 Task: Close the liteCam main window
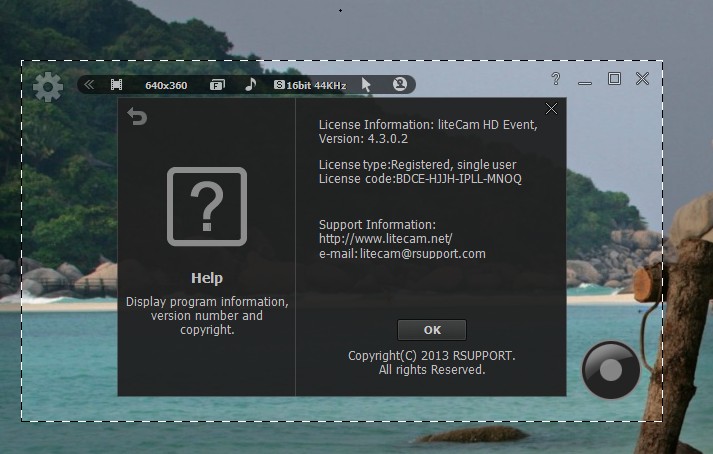click(643, 79)
